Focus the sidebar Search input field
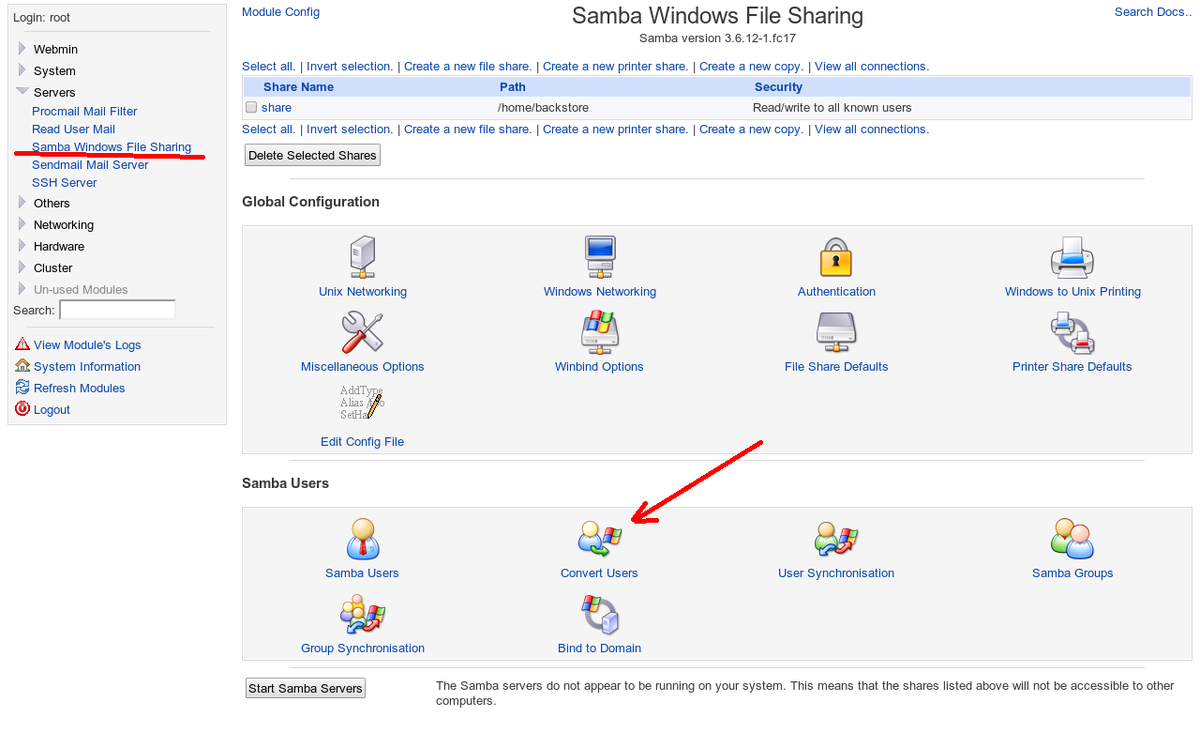Screen dimensions: 1200x748 (117, 310)
